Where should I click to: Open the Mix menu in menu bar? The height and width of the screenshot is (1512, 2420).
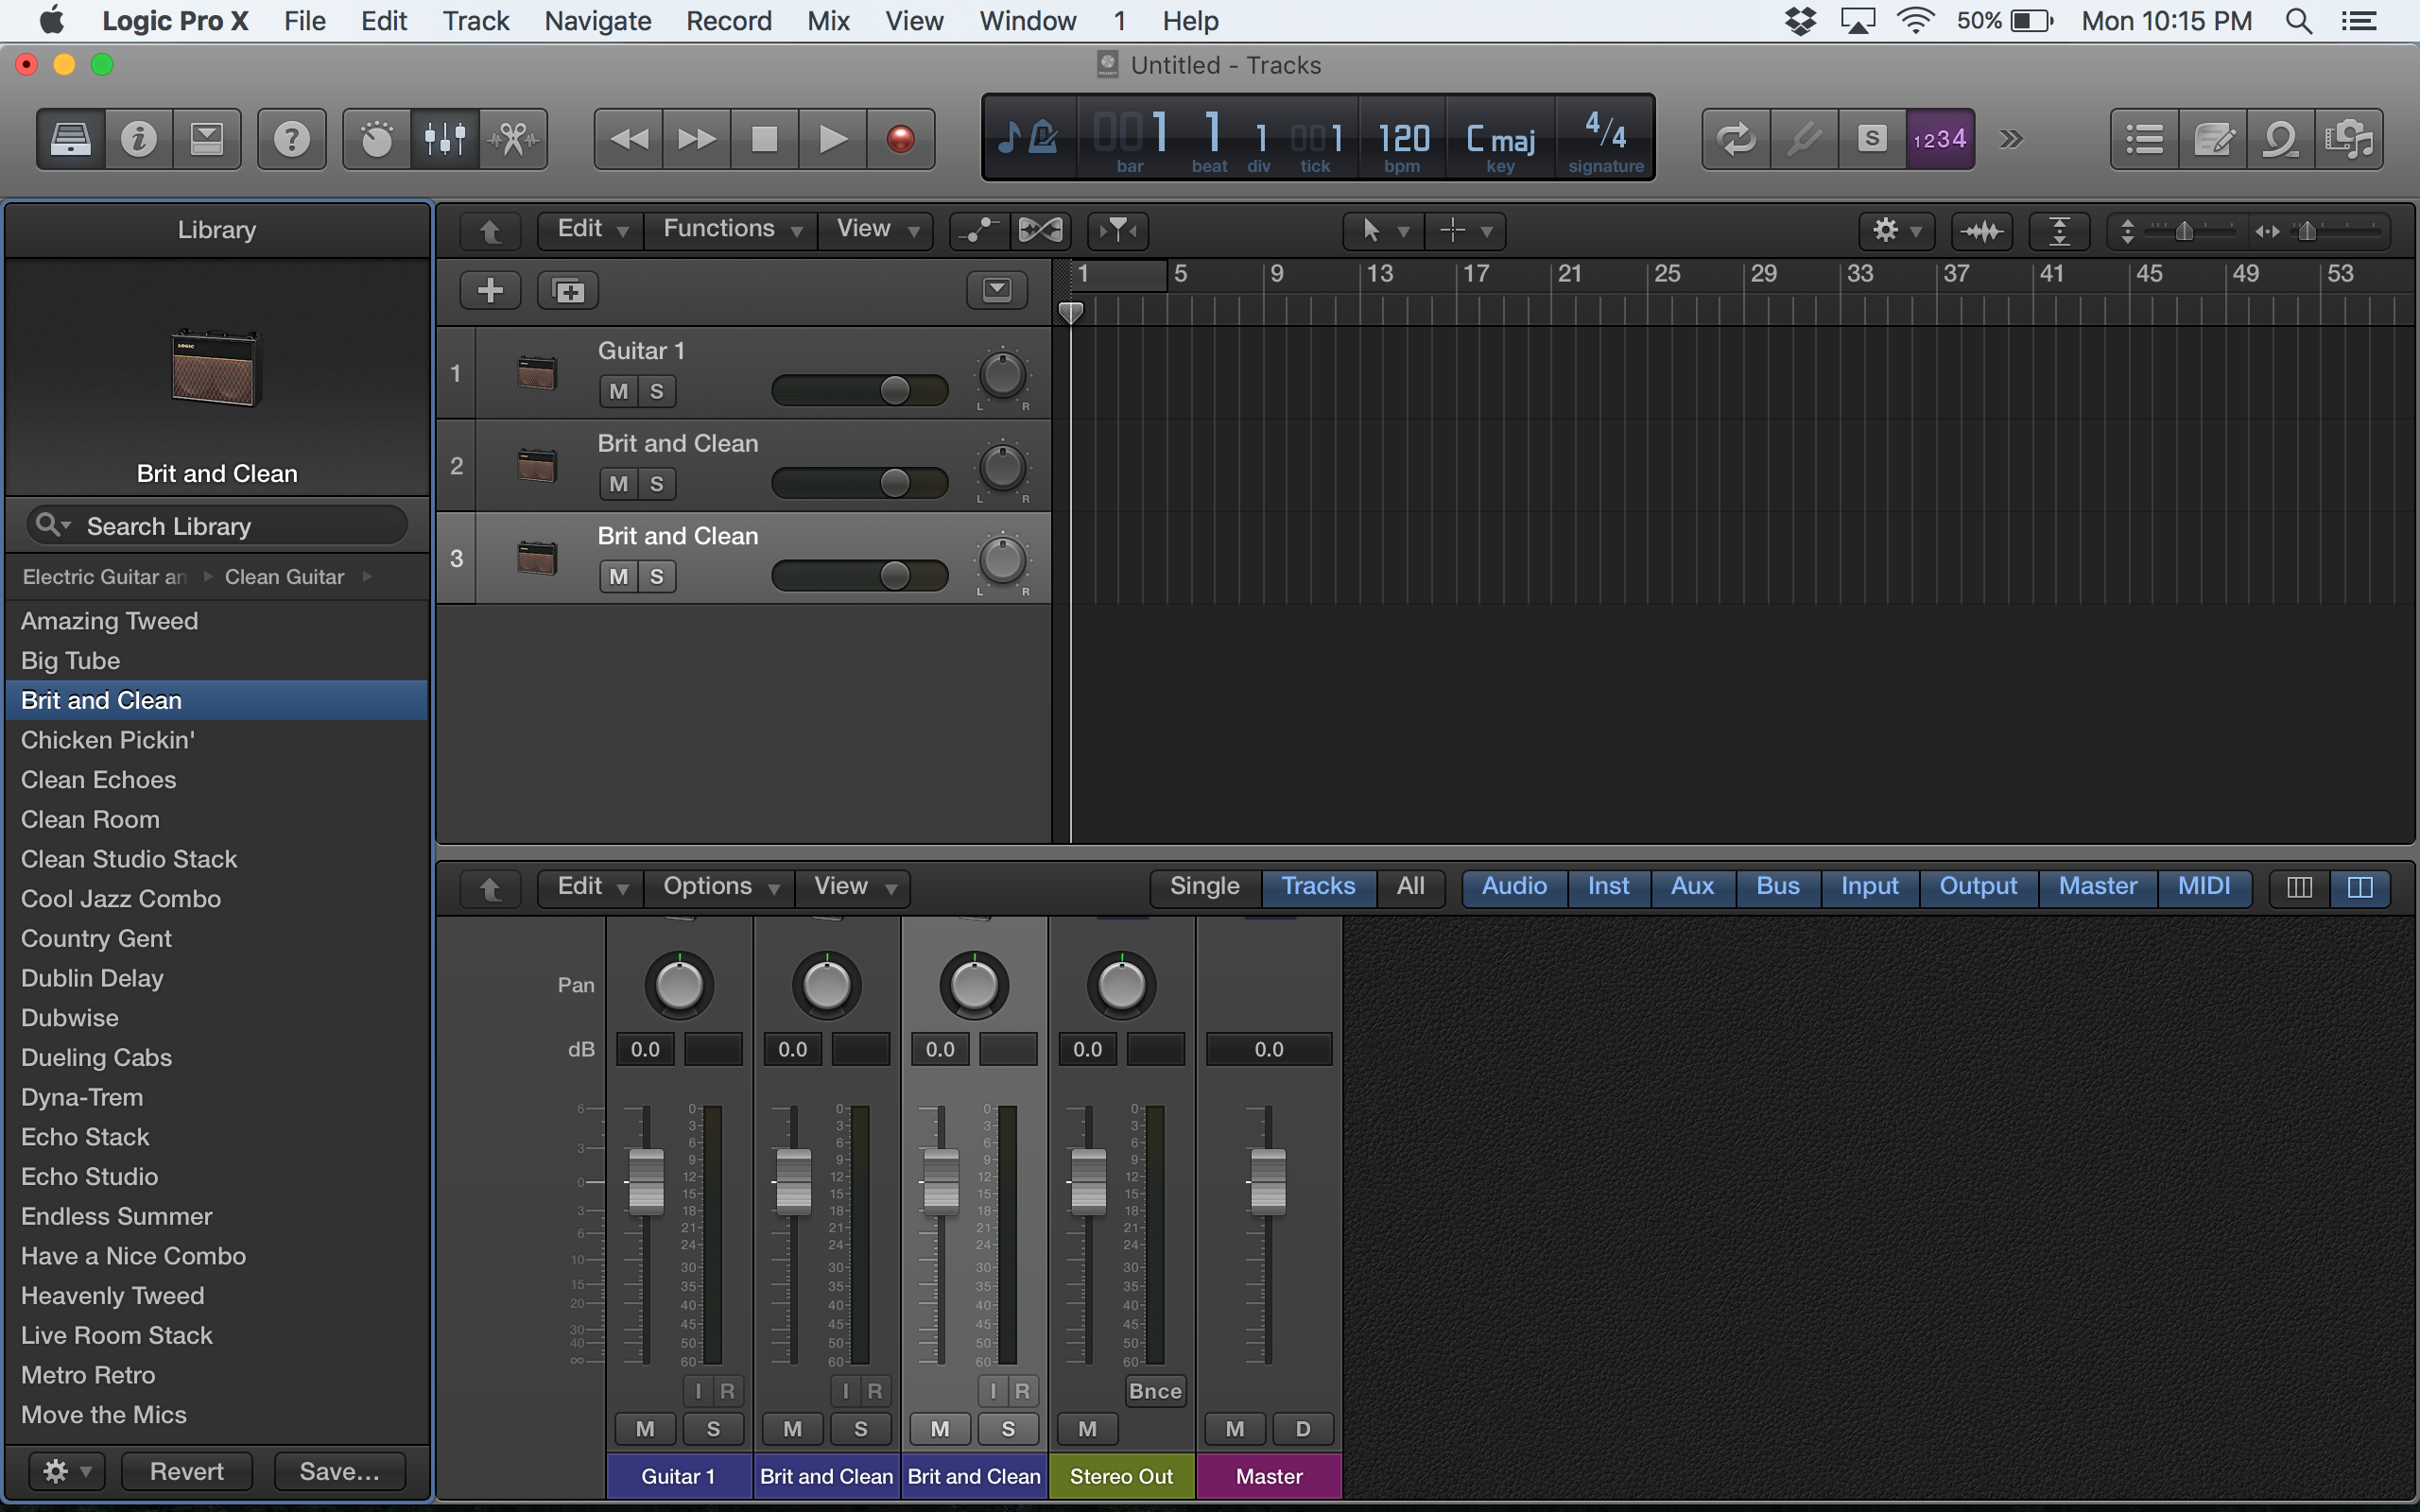(x=828, y=21)
